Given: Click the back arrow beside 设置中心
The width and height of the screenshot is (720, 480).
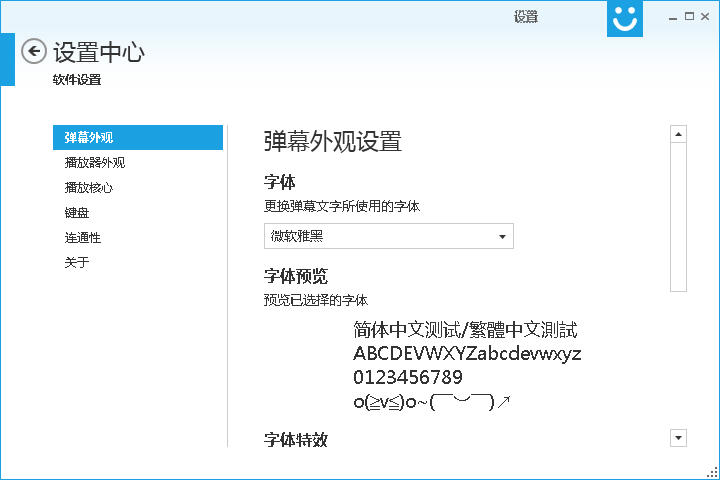Looking at the screenshot, I should (34, 51).
